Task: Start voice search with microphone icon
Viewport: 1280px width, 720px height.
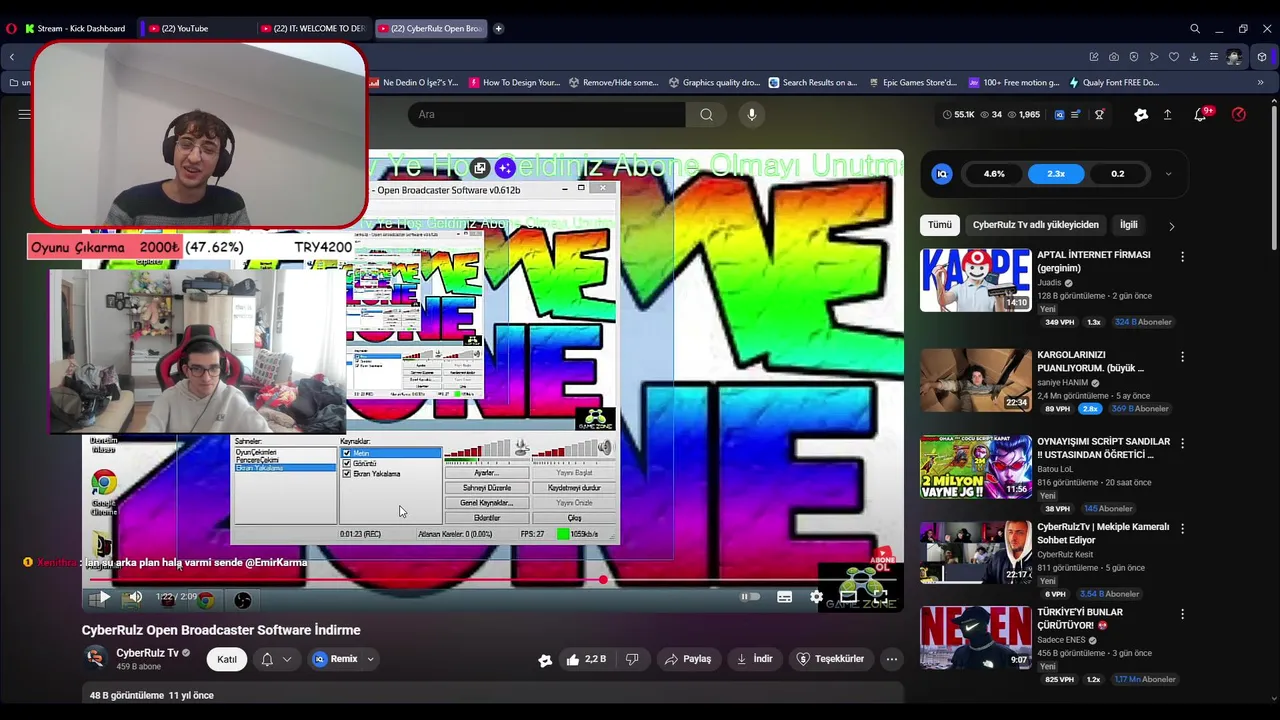Action: 752,114
